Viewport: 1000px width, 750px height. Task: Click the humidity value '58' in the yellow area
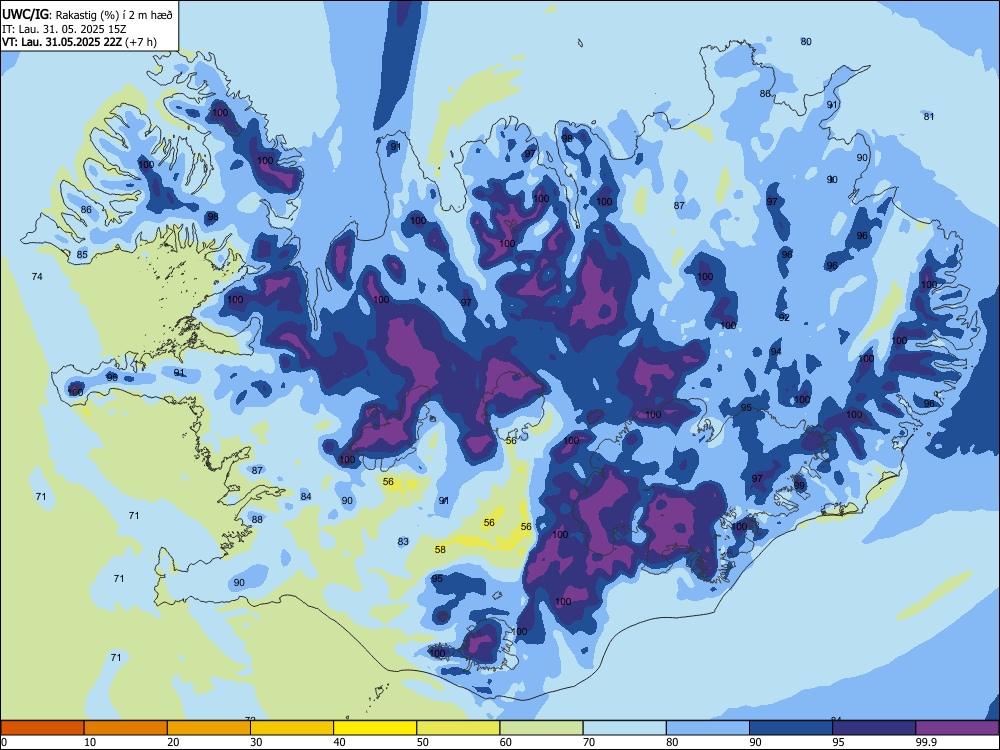(440, 549)
